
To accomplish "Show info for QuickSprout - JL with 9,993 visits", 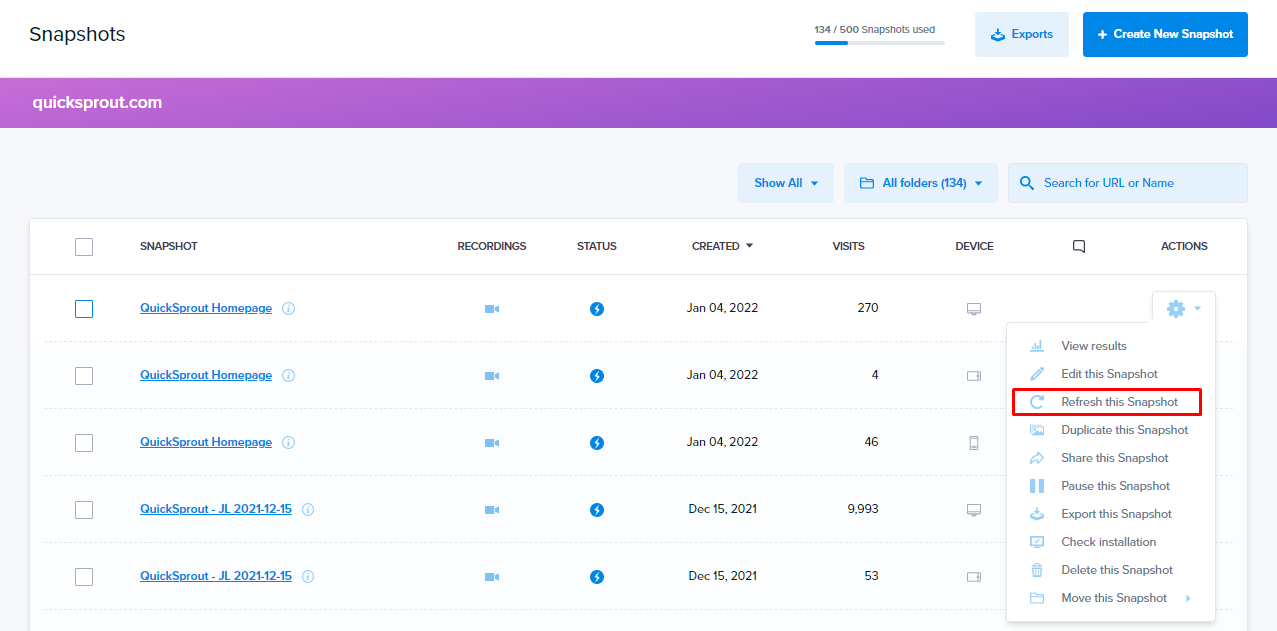I will (308, 510).
